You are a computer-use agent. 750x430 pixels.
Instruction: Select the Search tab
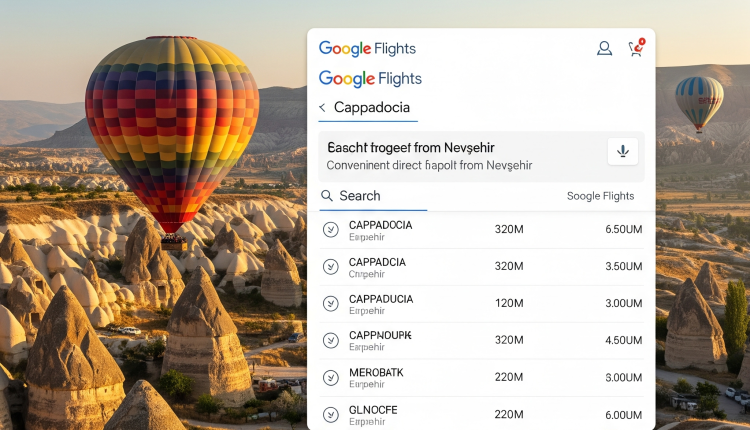[360, 196]
